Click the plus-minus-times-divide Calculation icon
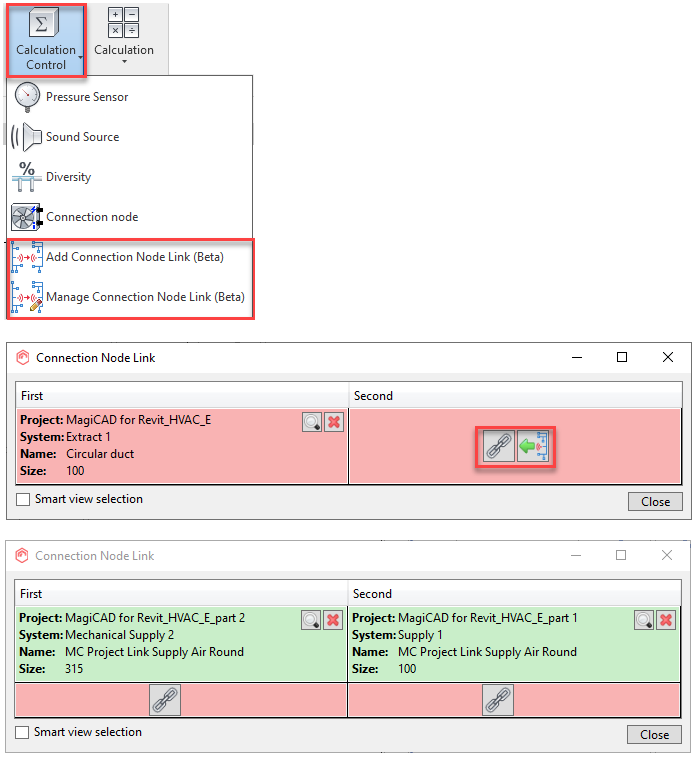The height and width of the screenshot is (757, 697). click(x=124, y=23)
